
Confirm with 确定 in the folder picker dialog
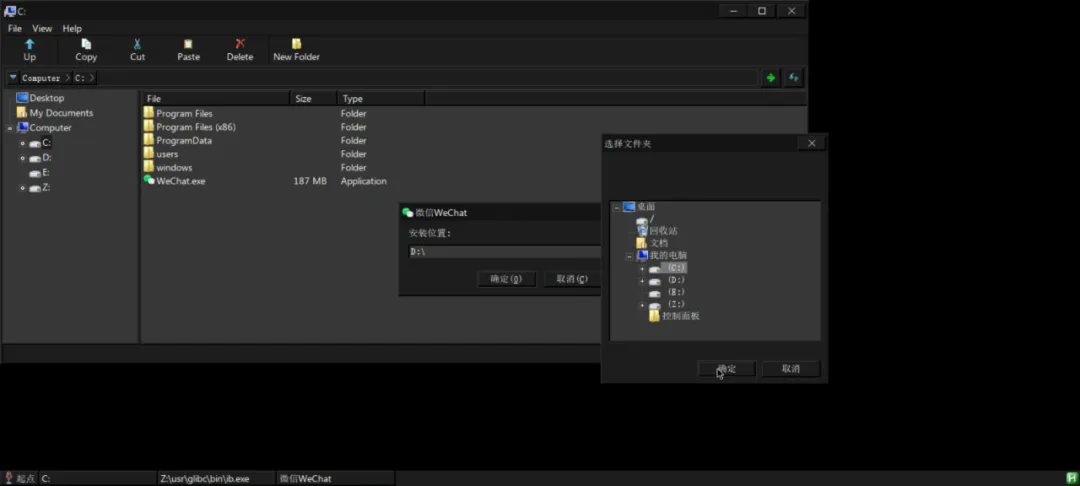727,369
